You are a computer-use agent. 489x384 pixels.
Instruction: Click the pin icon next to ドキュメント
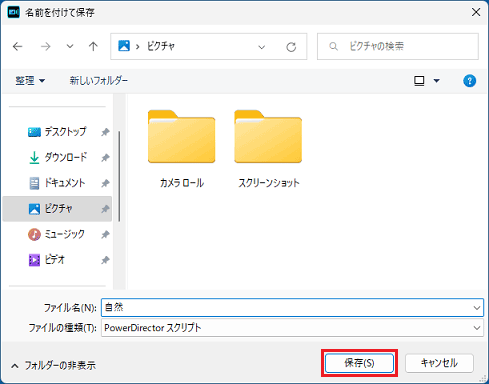click(105, 183)
